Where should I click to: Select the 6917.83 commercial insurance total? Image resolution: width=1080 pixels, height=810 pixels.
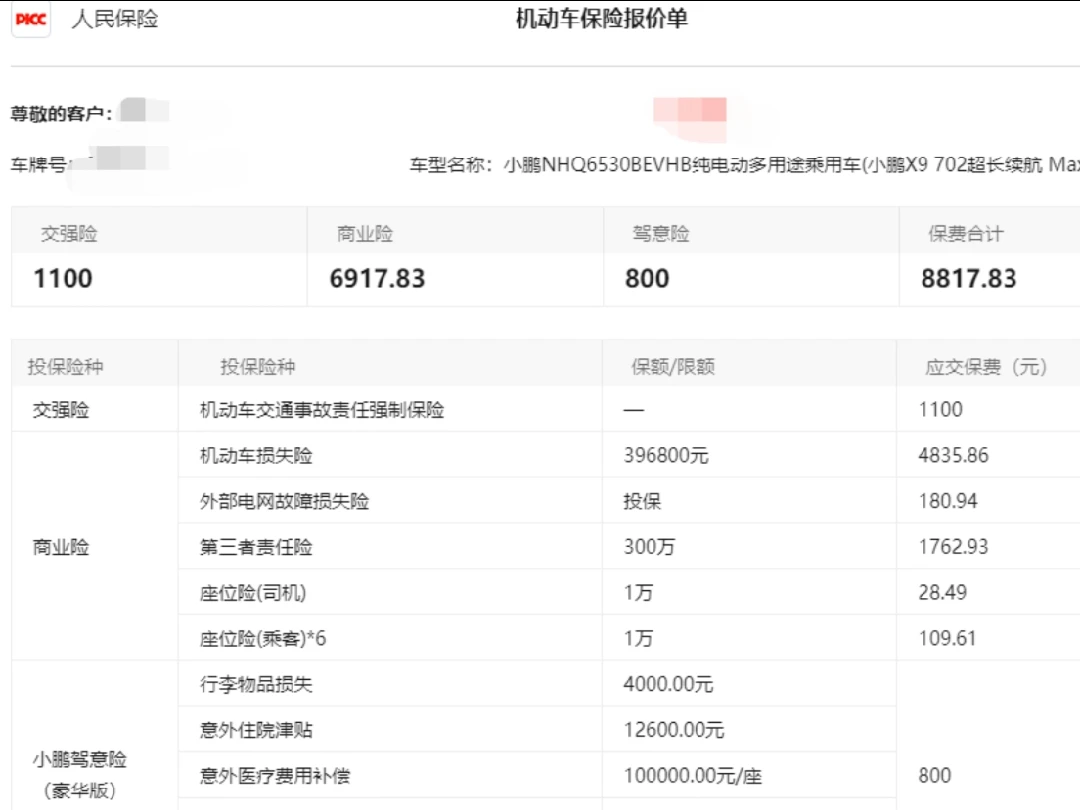pyautogui.click(x=377, y=278)
